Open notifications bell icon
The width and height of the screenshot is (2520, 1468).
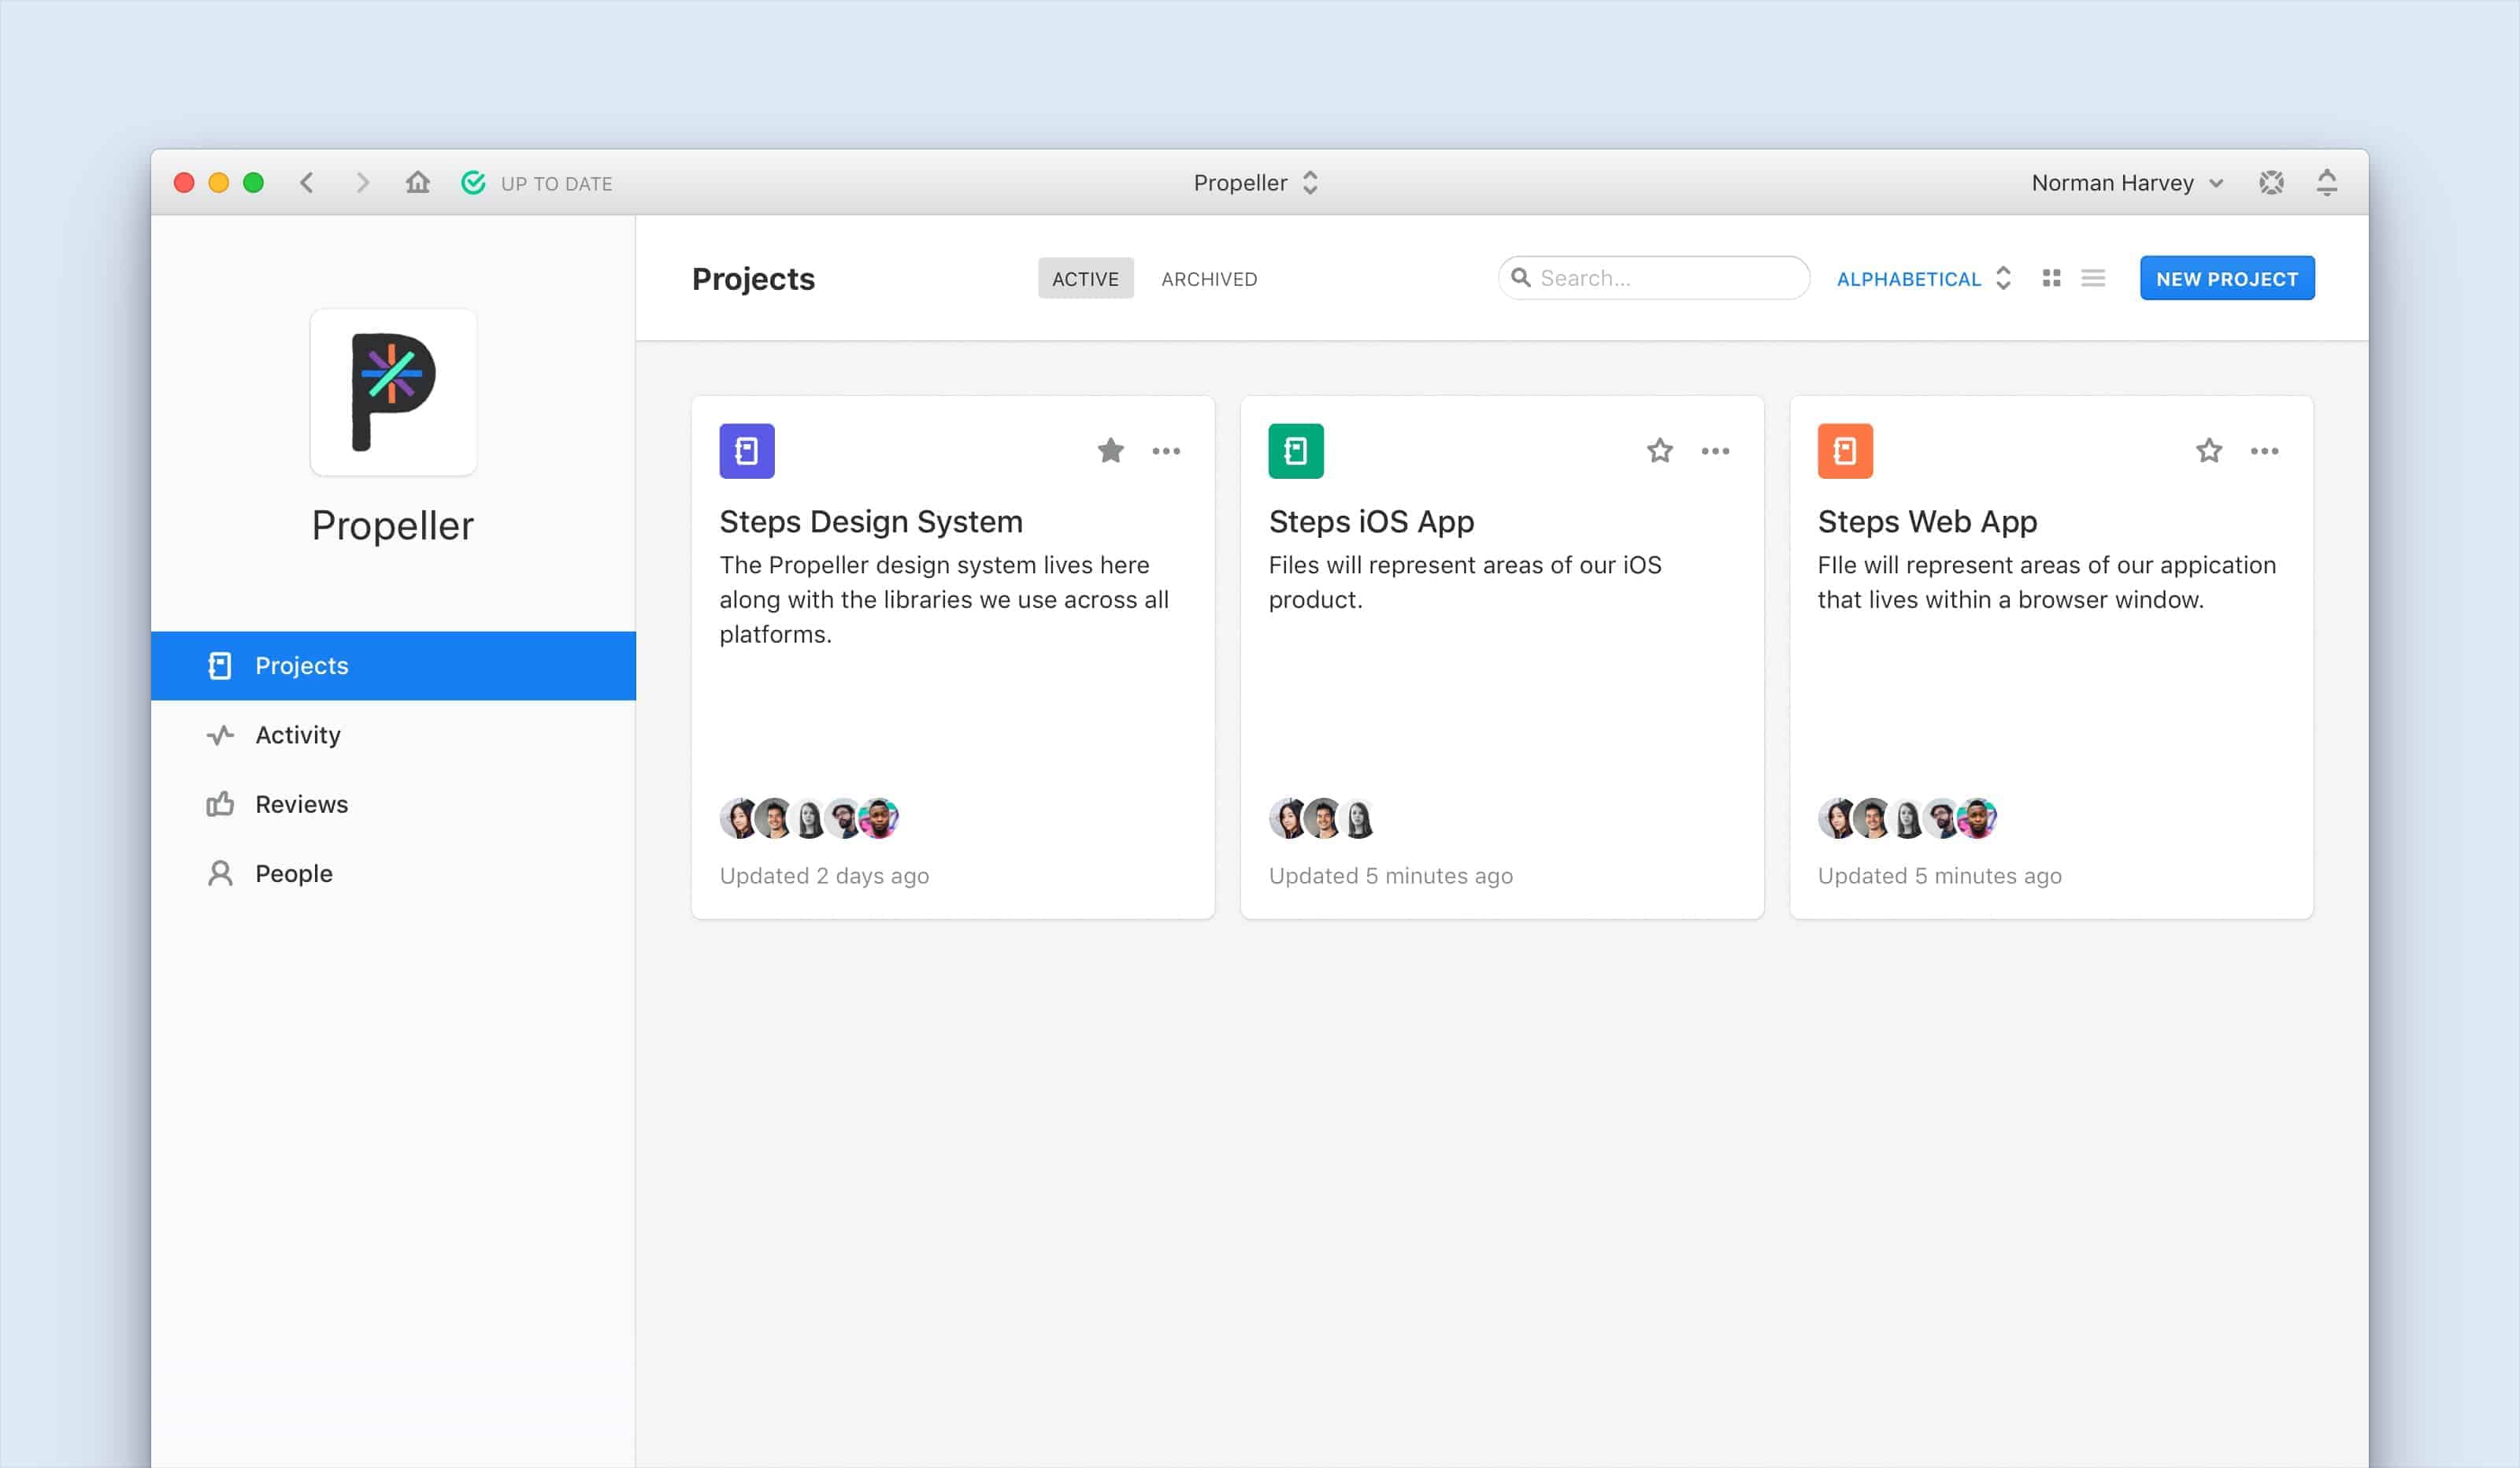point(2327,182)
